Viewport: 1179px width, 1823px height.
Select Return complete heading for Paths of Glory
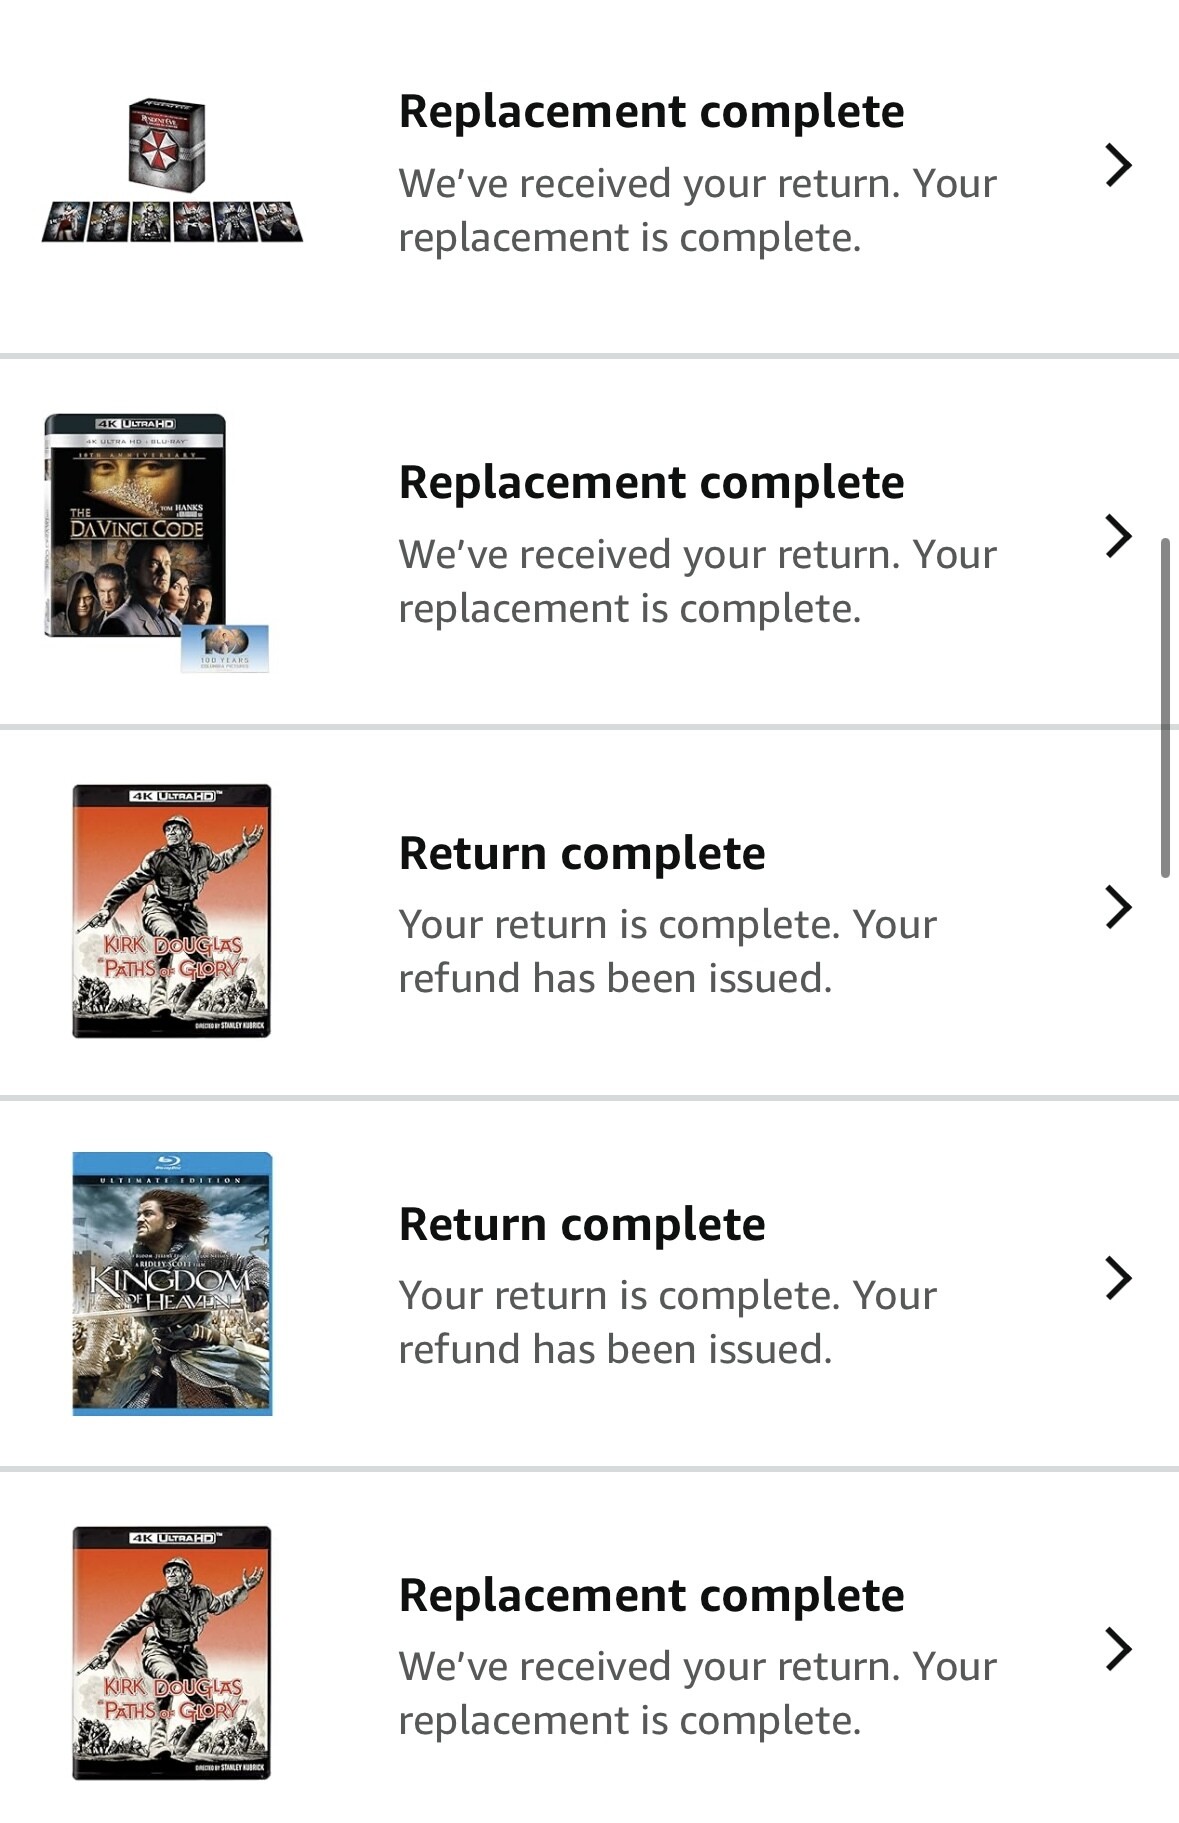pyautogui.click(x=582, y=853)
